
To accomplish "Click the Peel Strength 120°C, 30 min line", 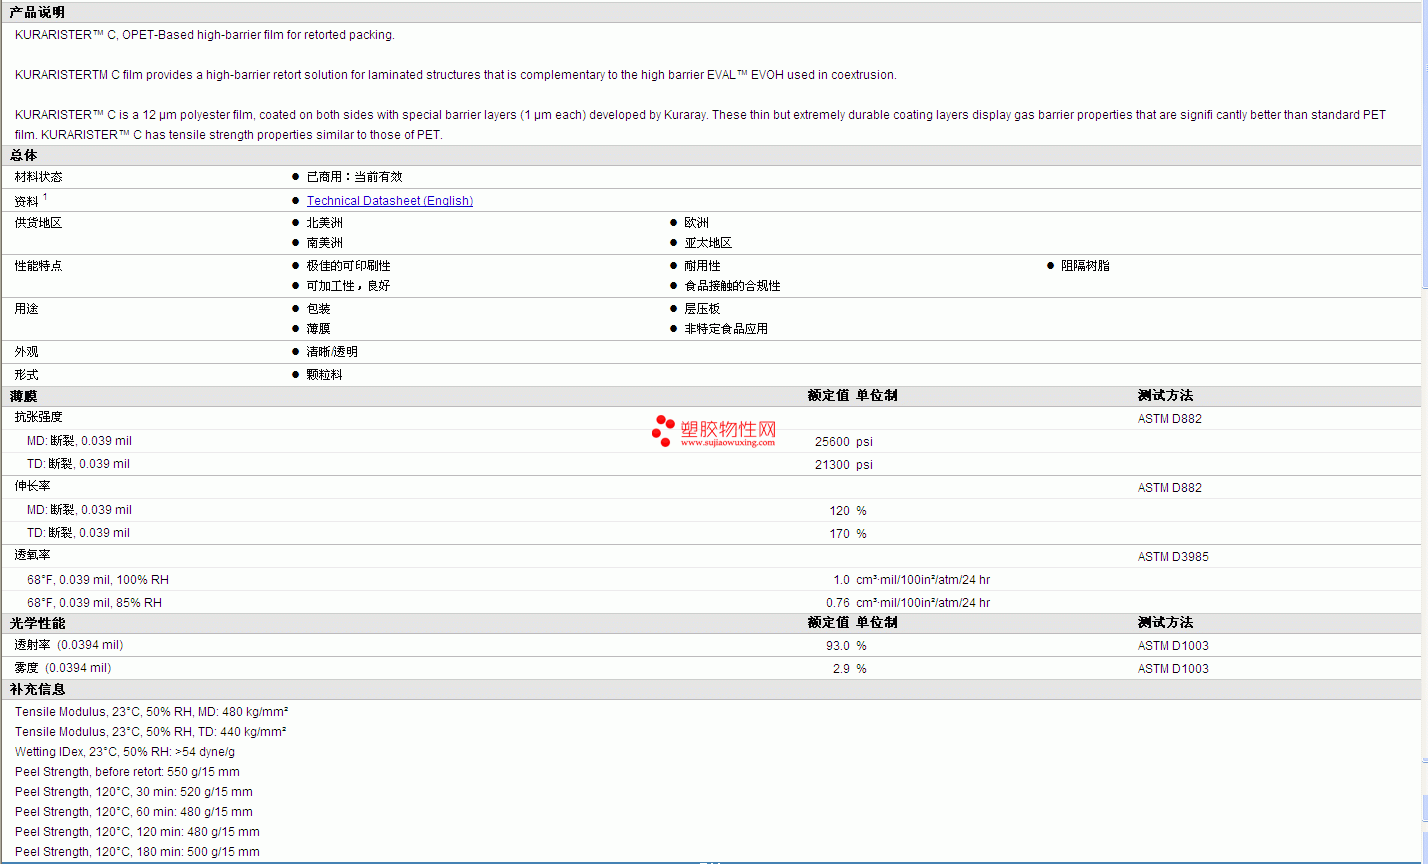I will click(x=134, y=792).
